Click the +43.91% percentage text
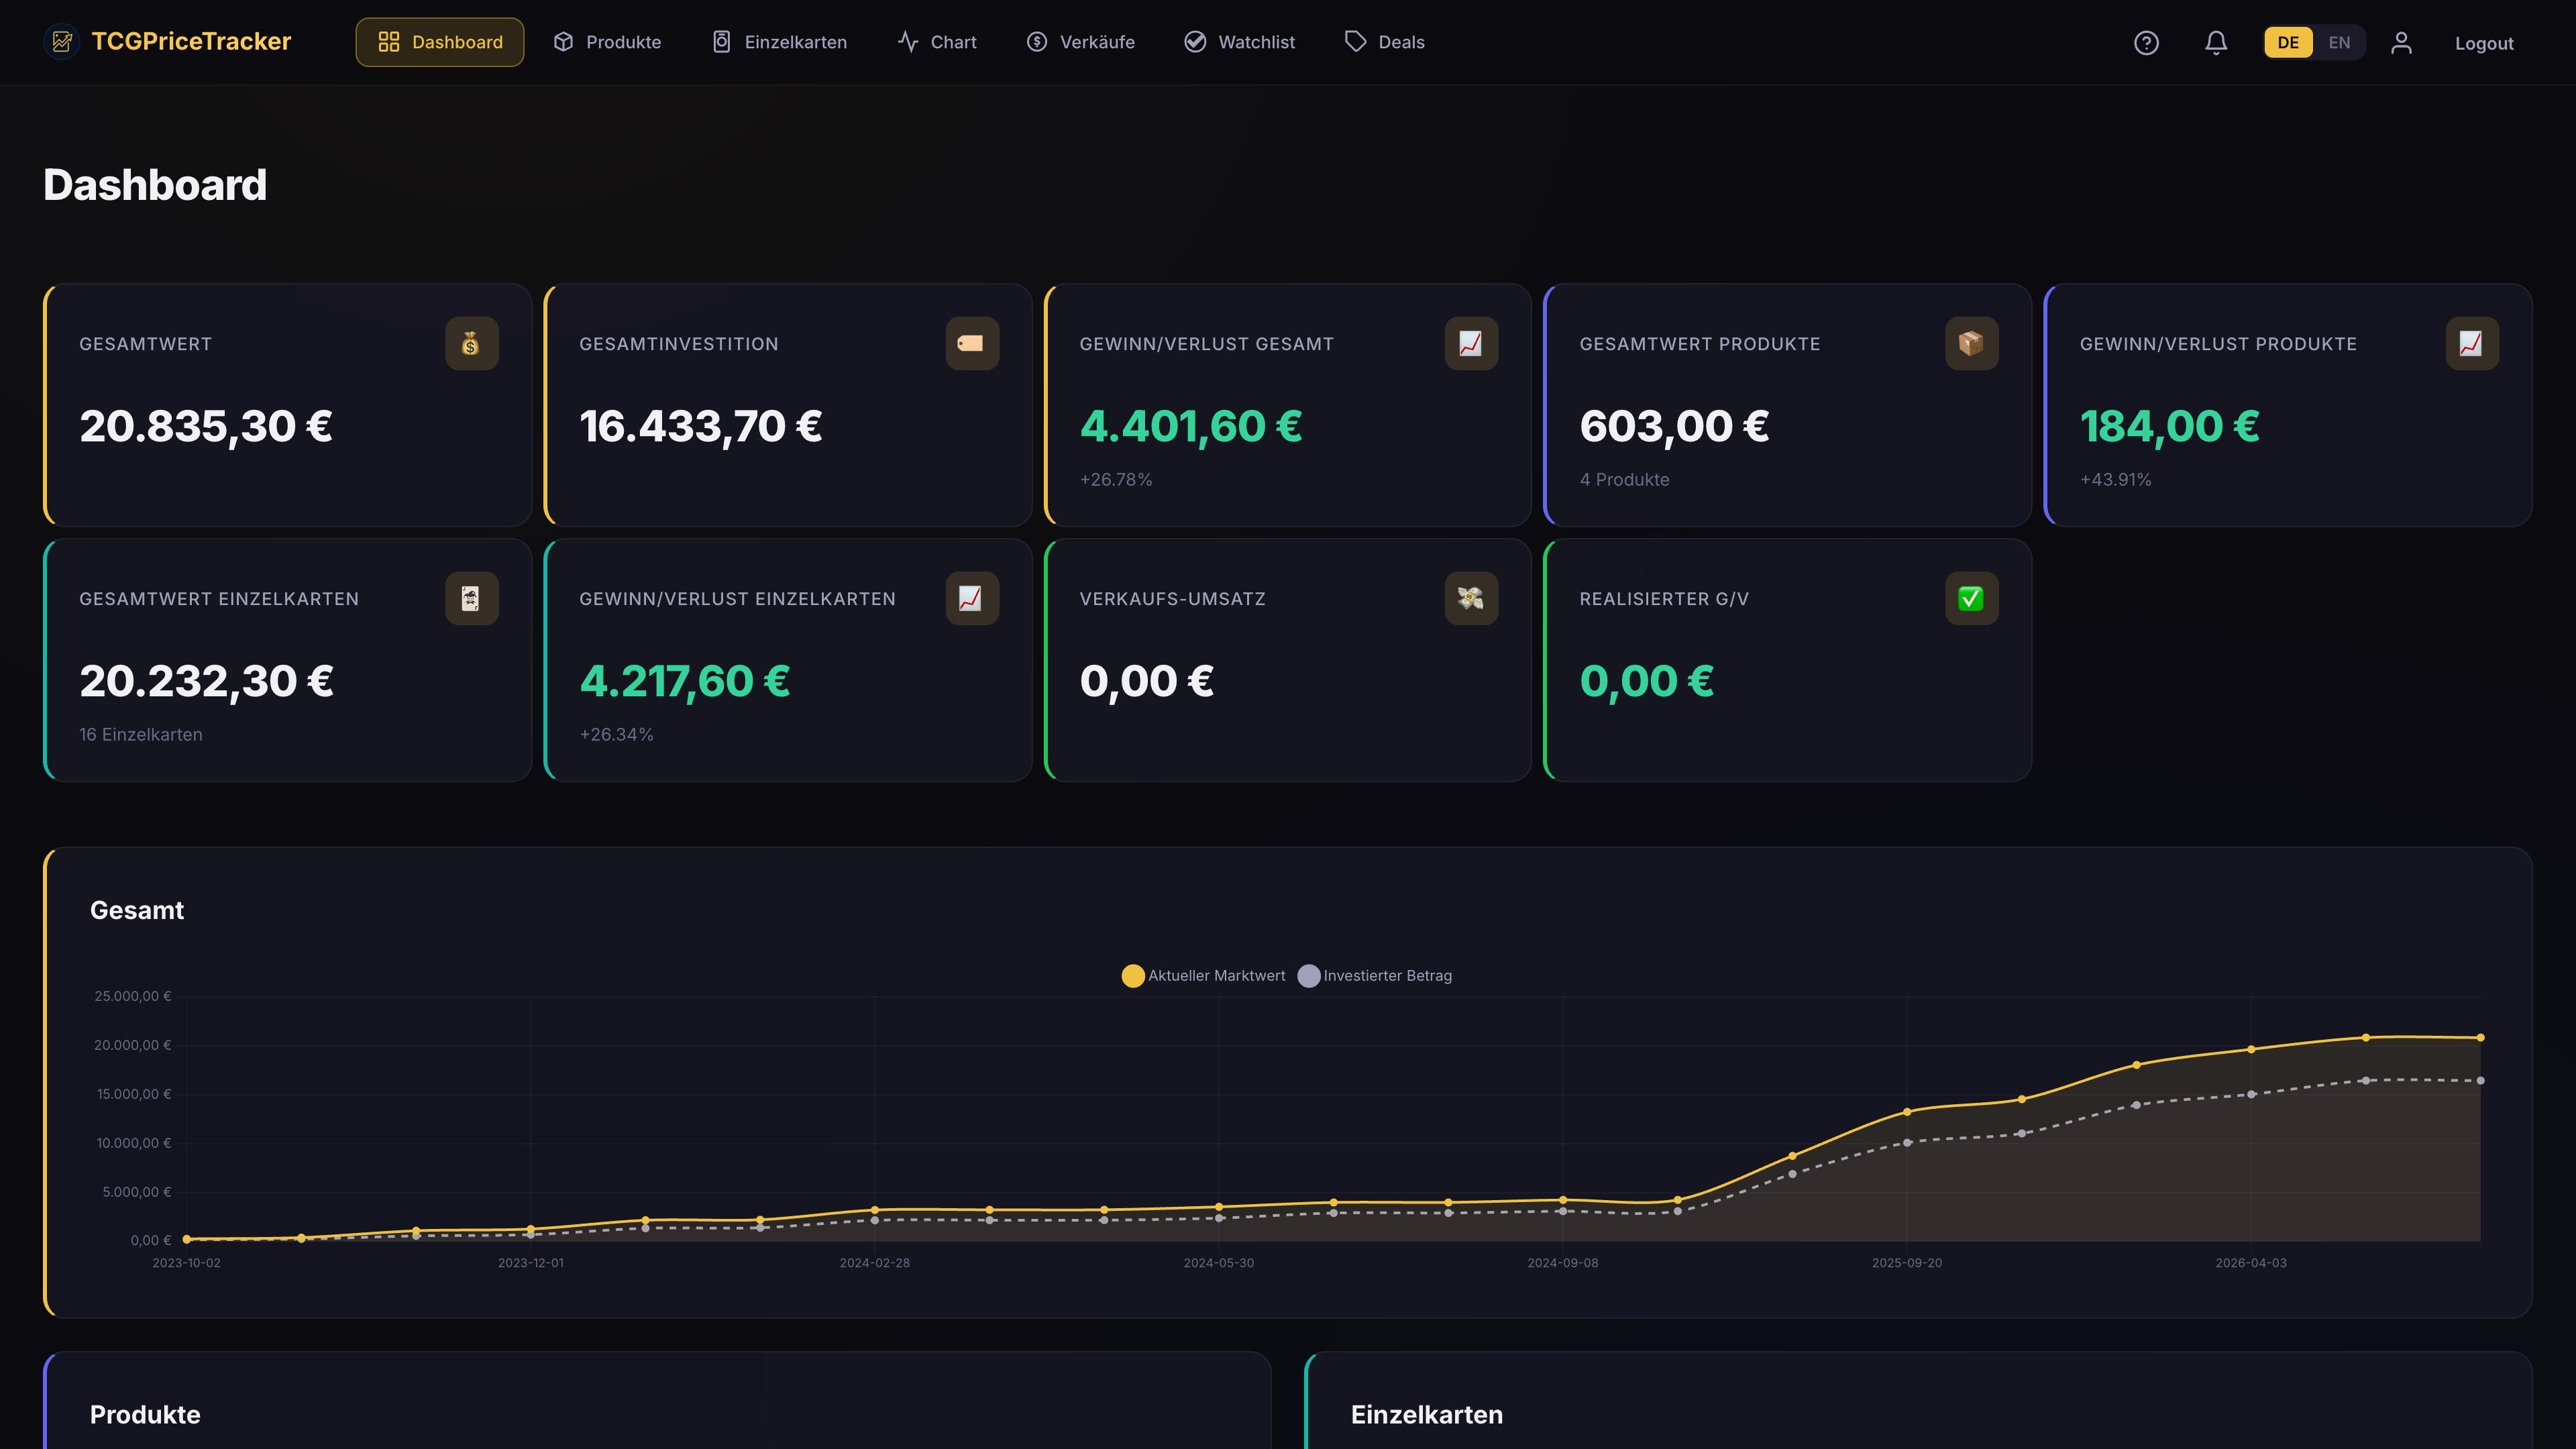Screen dimensions: 2576x1449 pyautogui.click(x=2116, y=480)
